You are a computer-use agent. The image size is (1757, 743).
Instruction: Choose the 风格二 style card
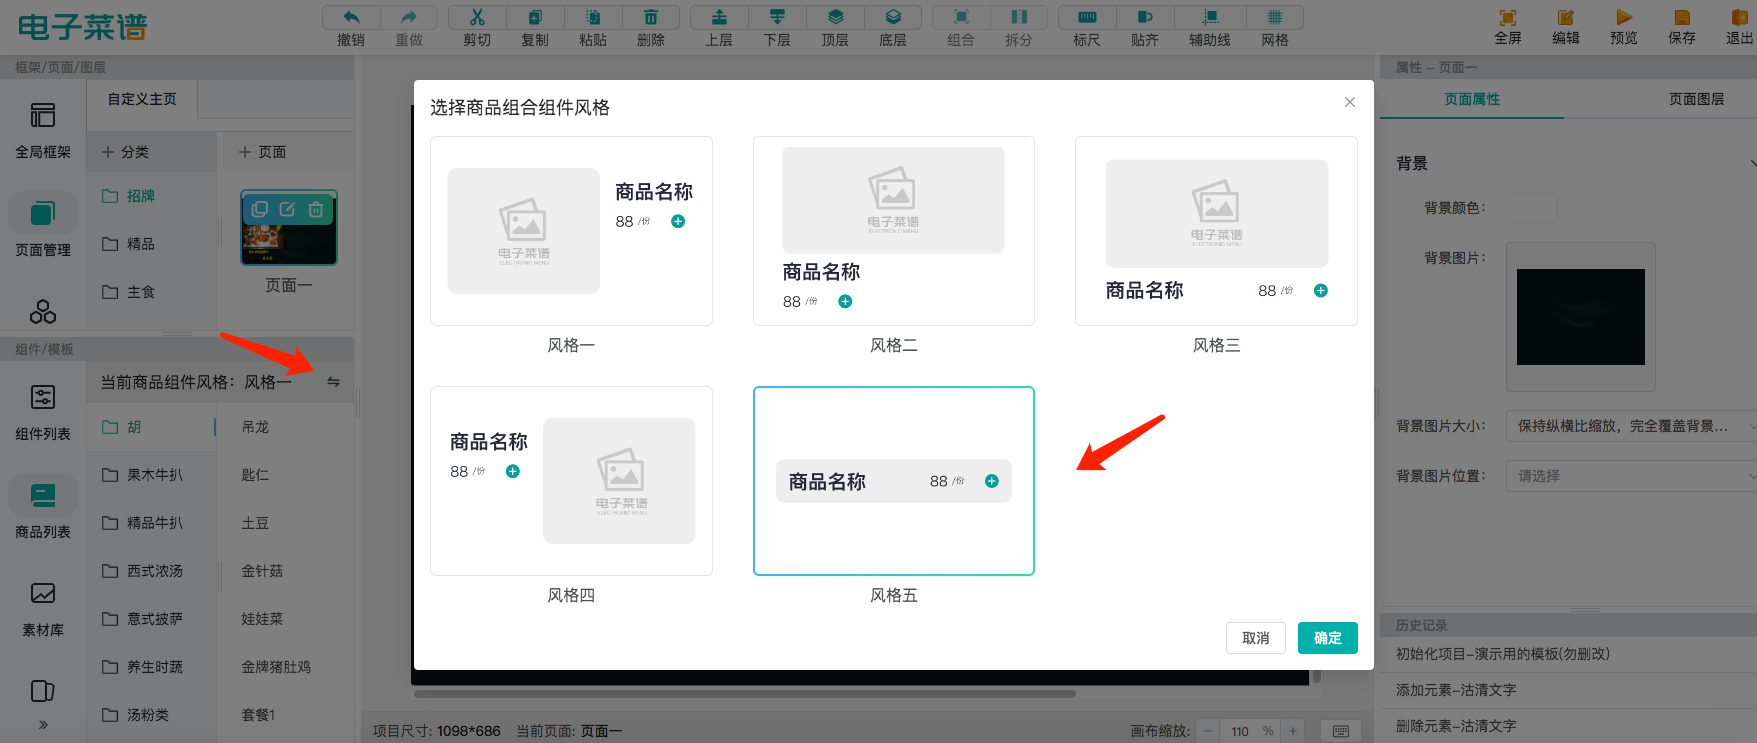pyautogui.click(x=894, y=231)
